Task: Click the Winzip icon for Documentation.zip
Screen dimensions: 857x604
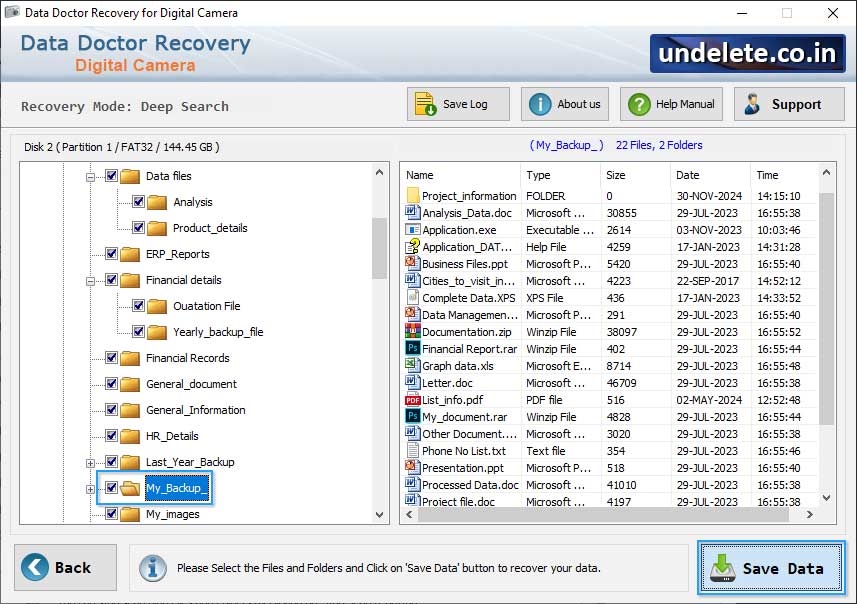Action: pos(411,332)
